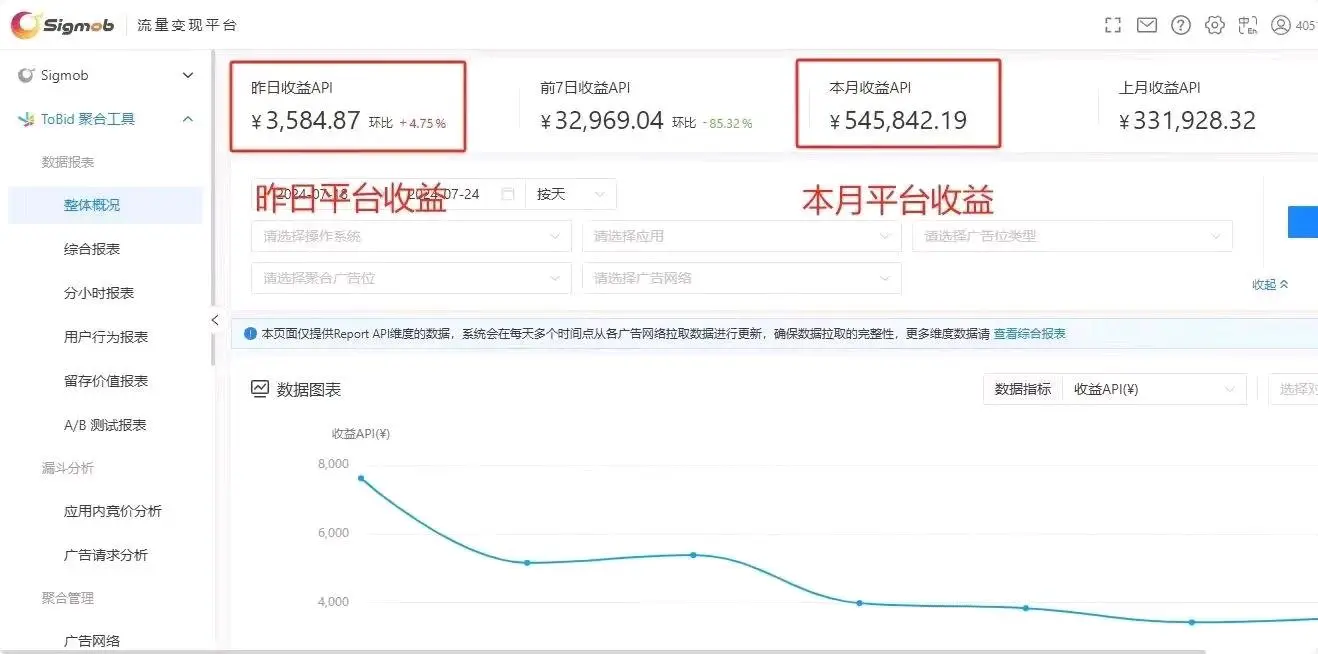Click the 收起 collapse filters link
1318x654 pixels.
pos(1270,285)
